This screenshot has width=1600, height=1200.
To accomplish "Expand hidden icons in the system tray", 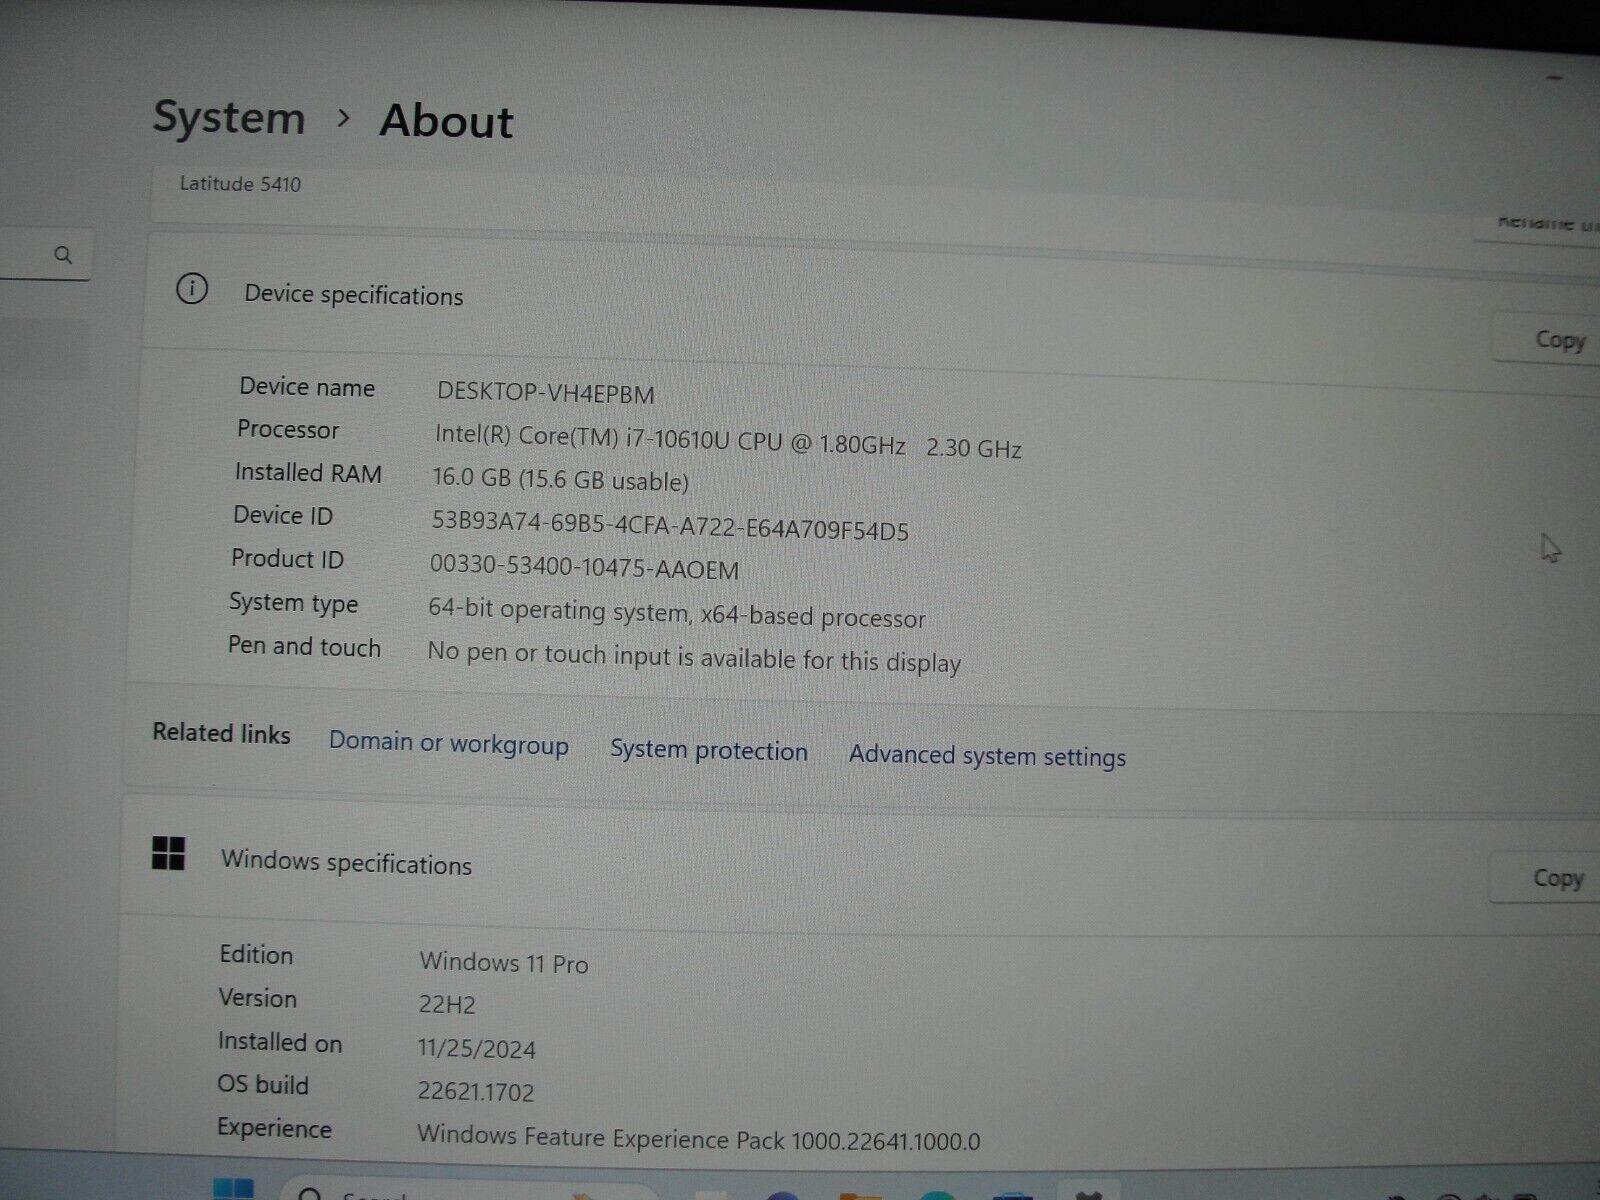I will pyautogui.click(x=1394, y=1196).
